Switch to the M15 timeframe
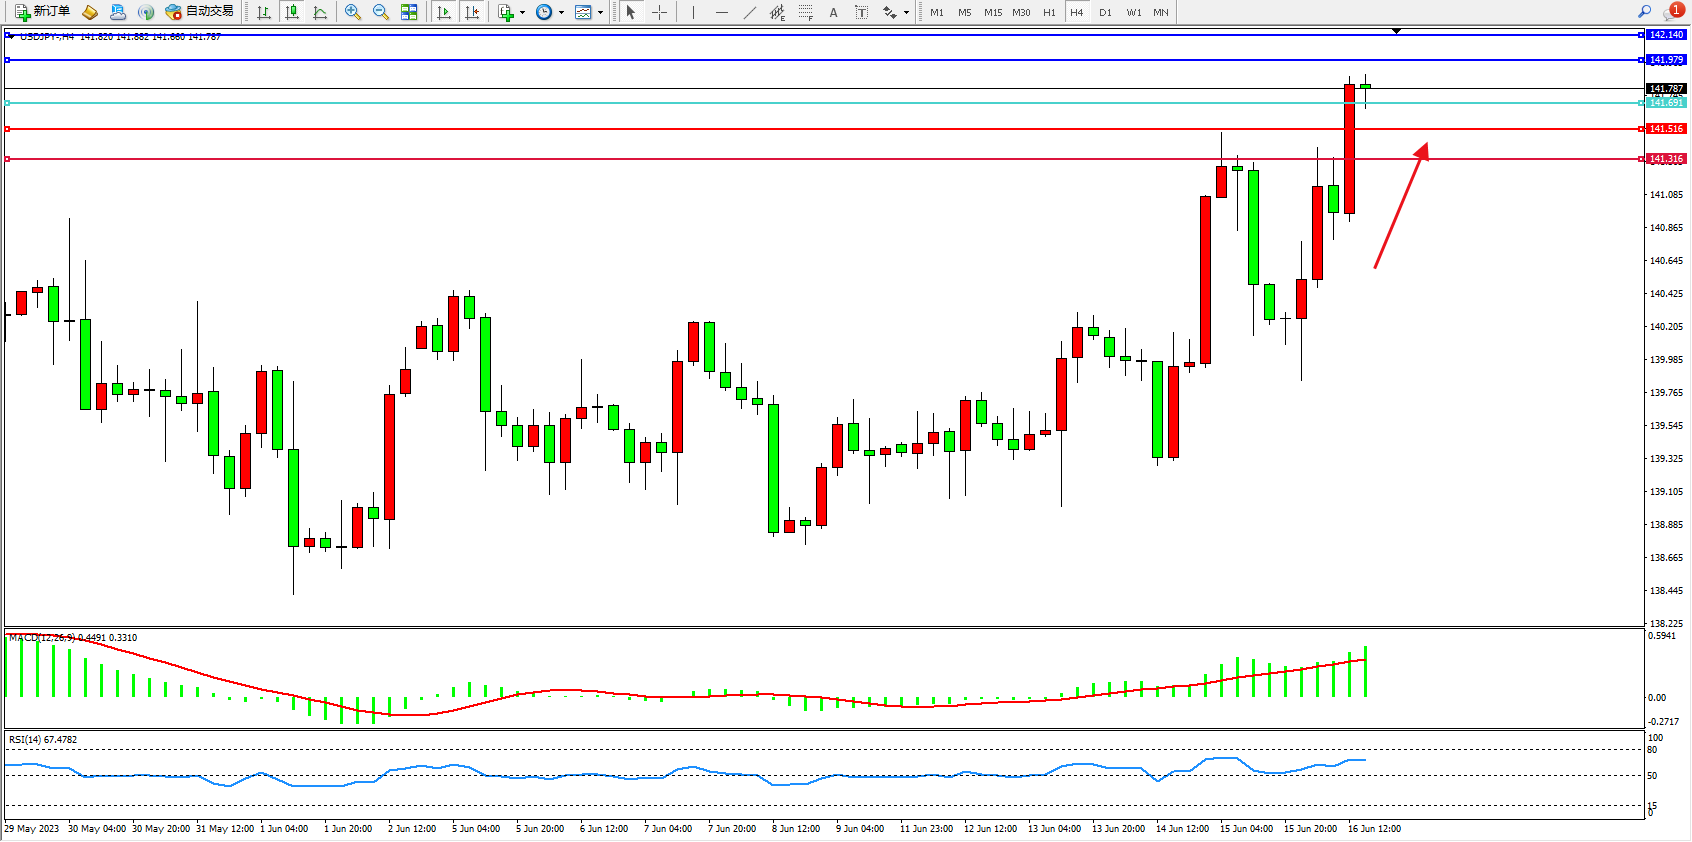The image size is (1692, 842). [x=992, y=13]
